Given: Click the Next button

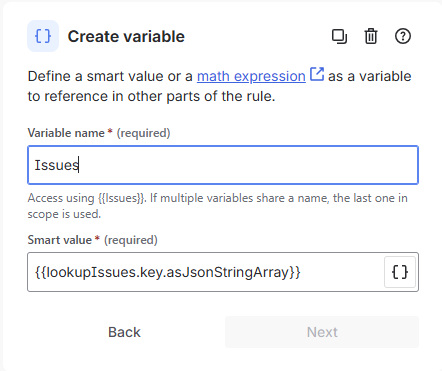Looking at the screenshot, I should click(322, 332).
